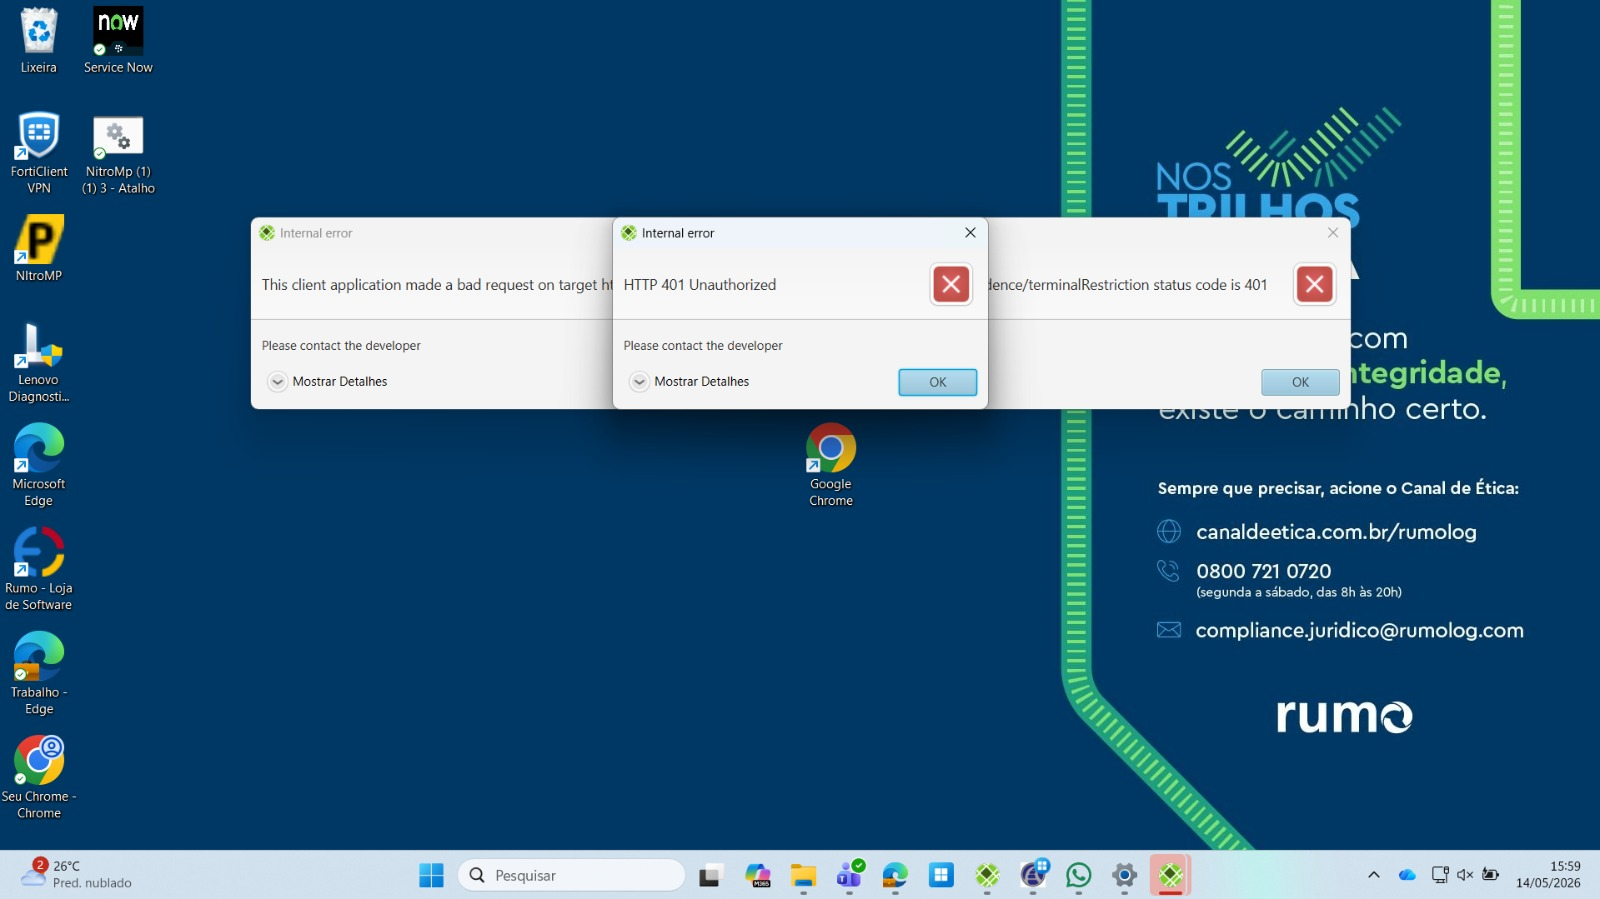Screen dimensions: 1600x899
Task: Open Settings gear from the taskbar
Action: point(1125,876)
